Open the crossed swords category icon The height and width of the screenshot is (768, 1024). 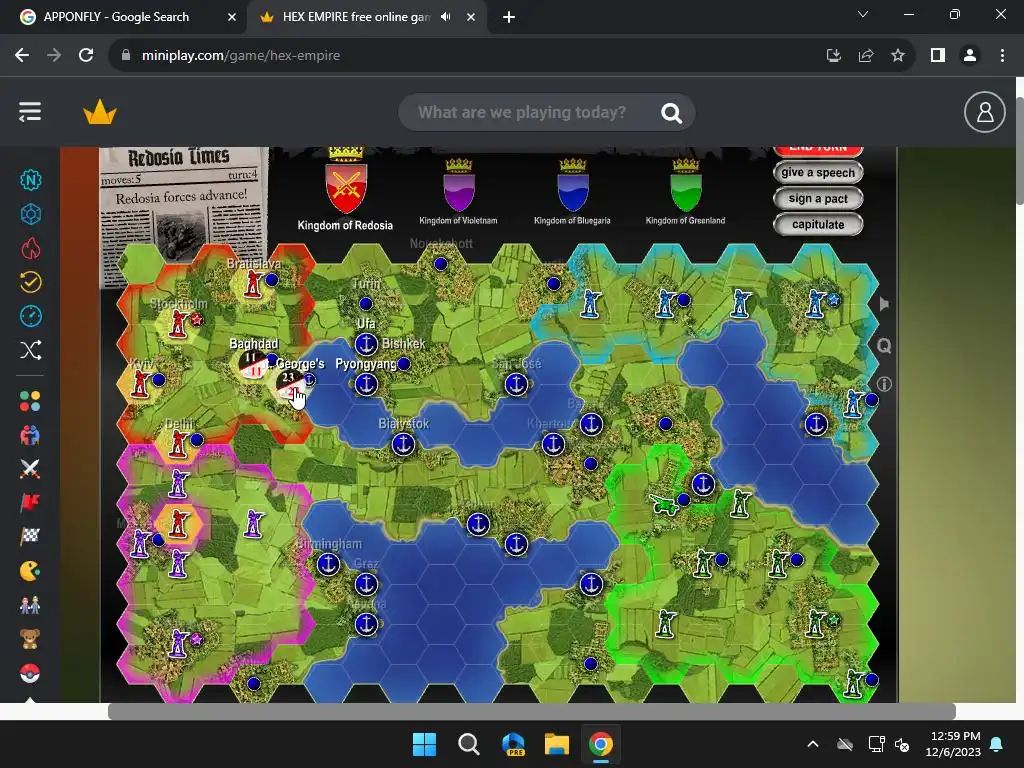(x=30, y=468)
